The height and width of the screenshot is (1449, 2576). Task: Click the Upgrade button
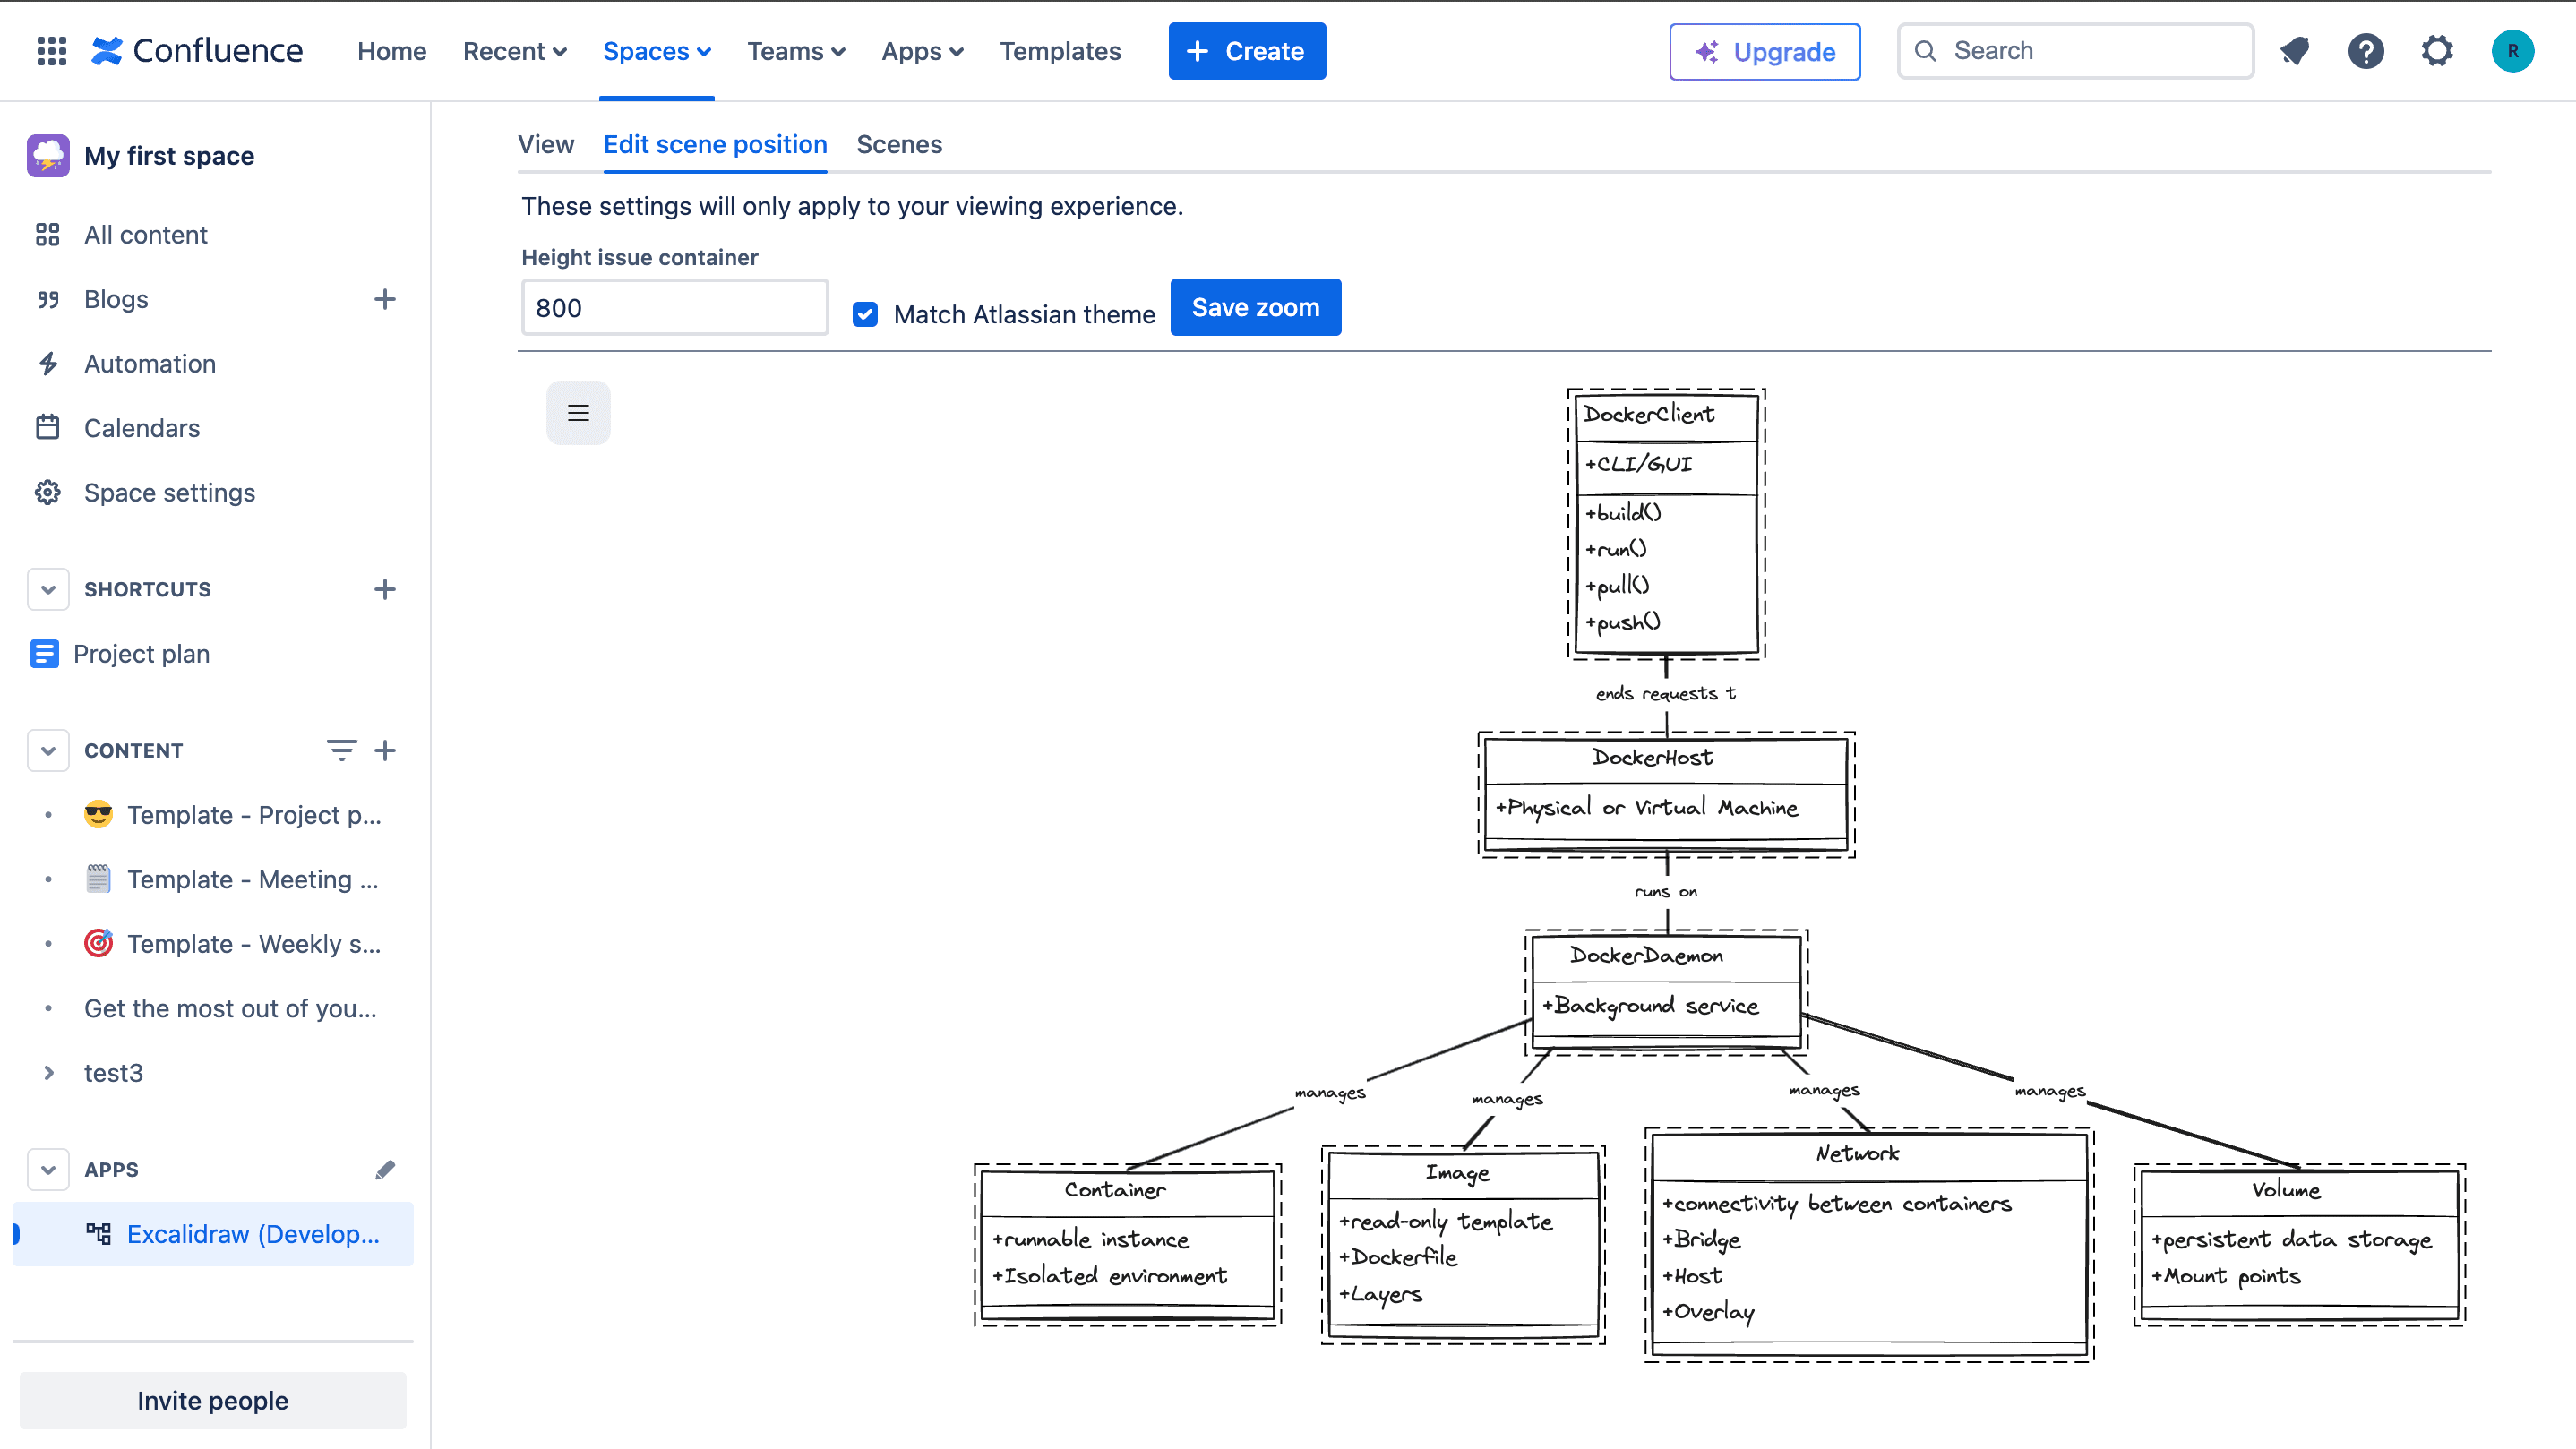tap(1764, 51)
